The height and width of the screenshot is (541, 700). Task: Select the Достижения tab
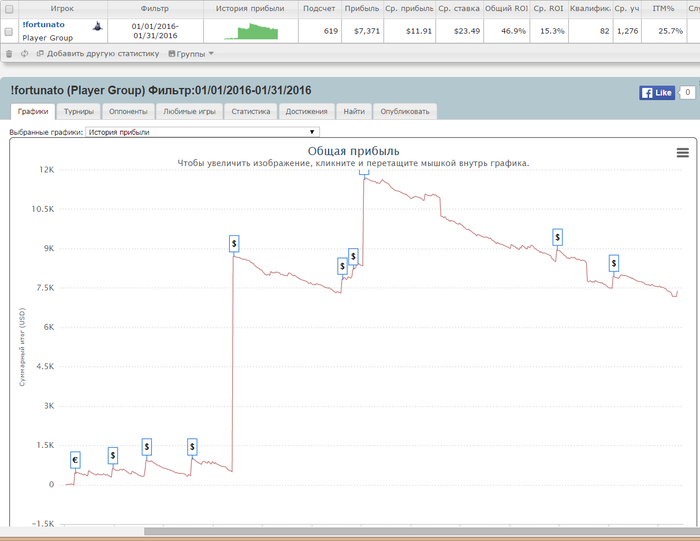306,112
